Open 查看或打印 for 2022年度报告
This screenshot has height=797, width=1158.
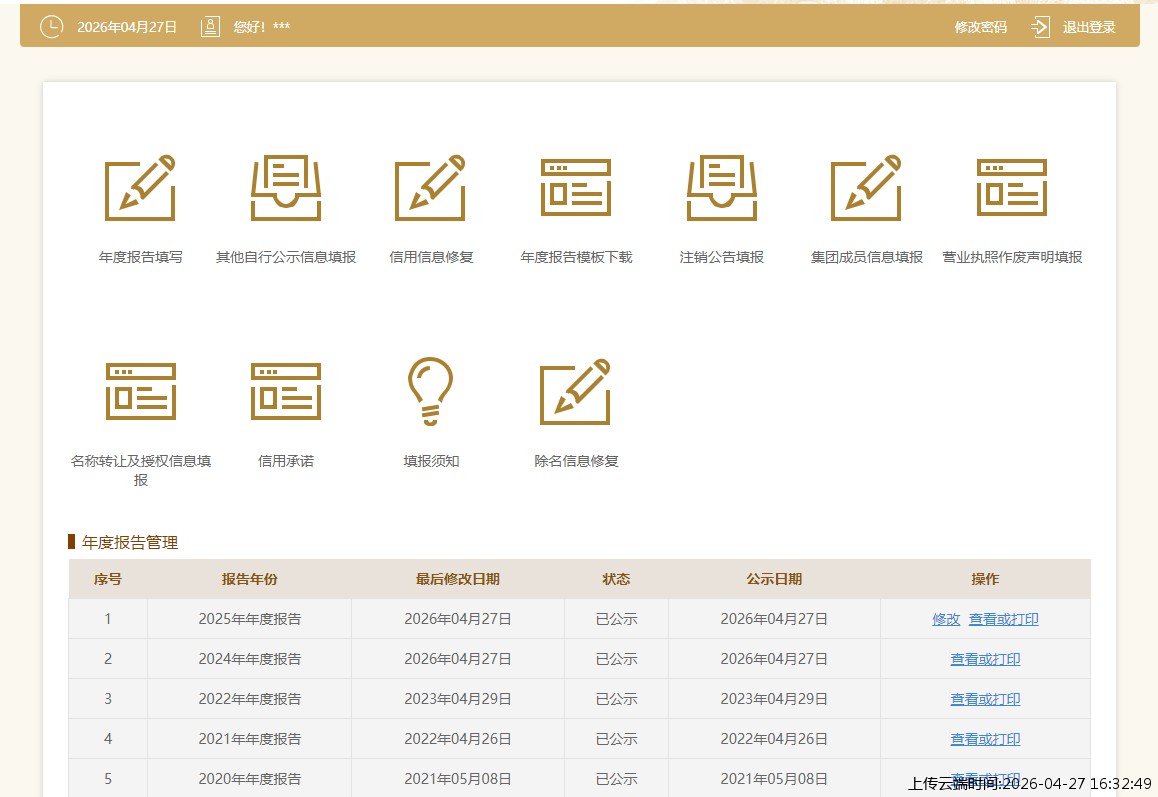point(985,699)
